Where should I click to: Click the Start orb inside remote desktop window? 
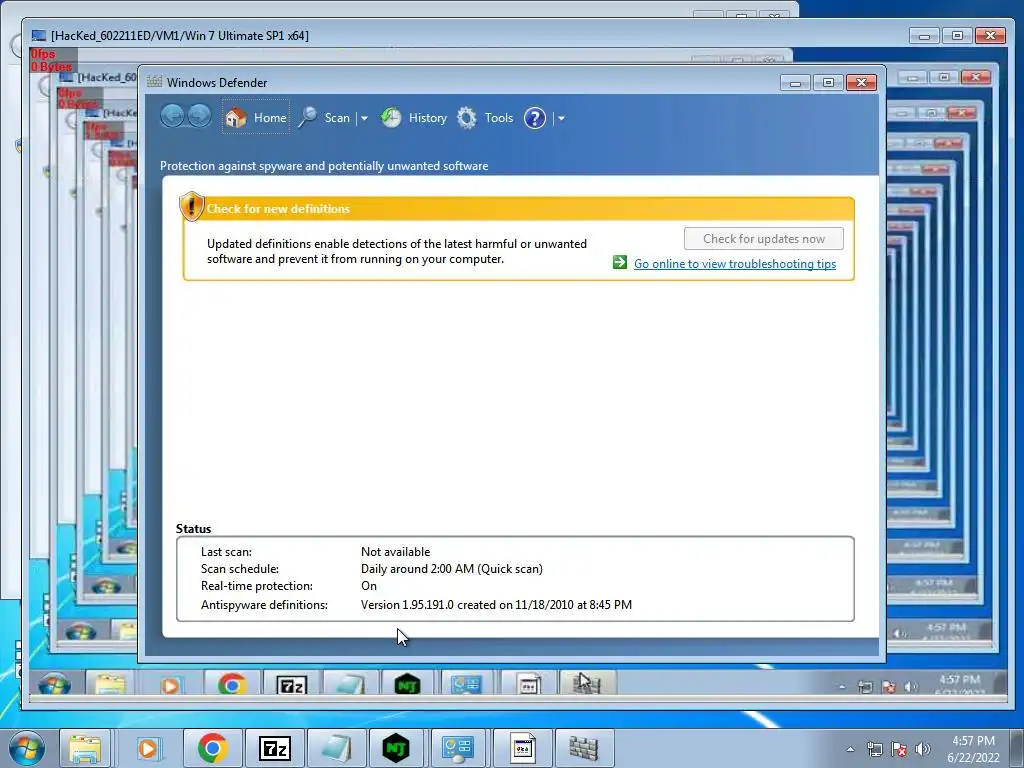click(x=55, y=684)
